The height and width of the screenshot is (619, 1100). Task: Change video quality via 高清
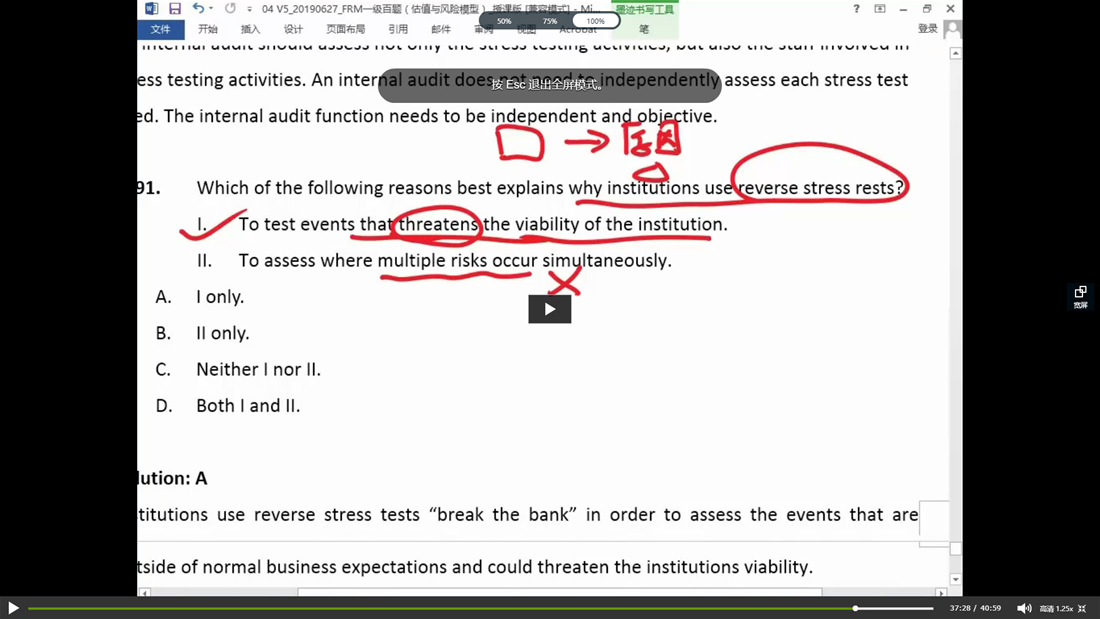pos(1047,608)
